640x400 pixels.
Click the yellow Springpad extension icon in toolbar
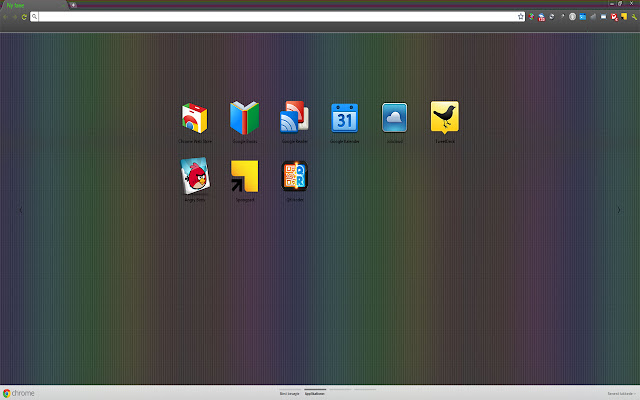pyautogui.click(x=624, y=17)
